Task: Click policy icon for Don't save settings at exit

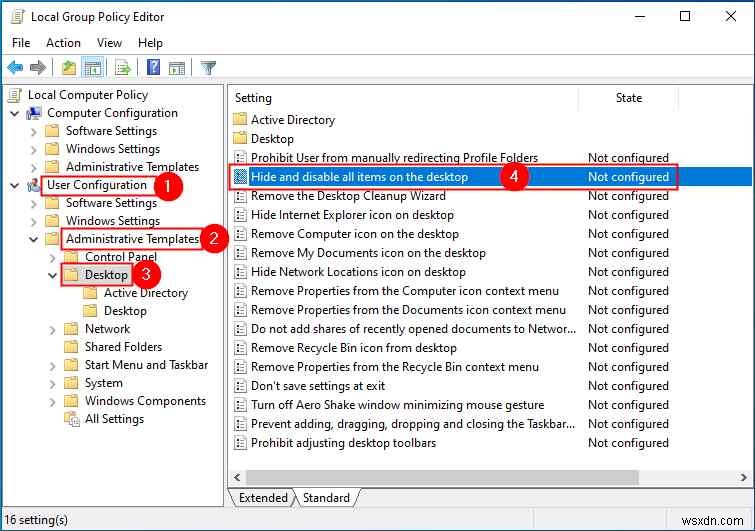Action: pos(240,386)
